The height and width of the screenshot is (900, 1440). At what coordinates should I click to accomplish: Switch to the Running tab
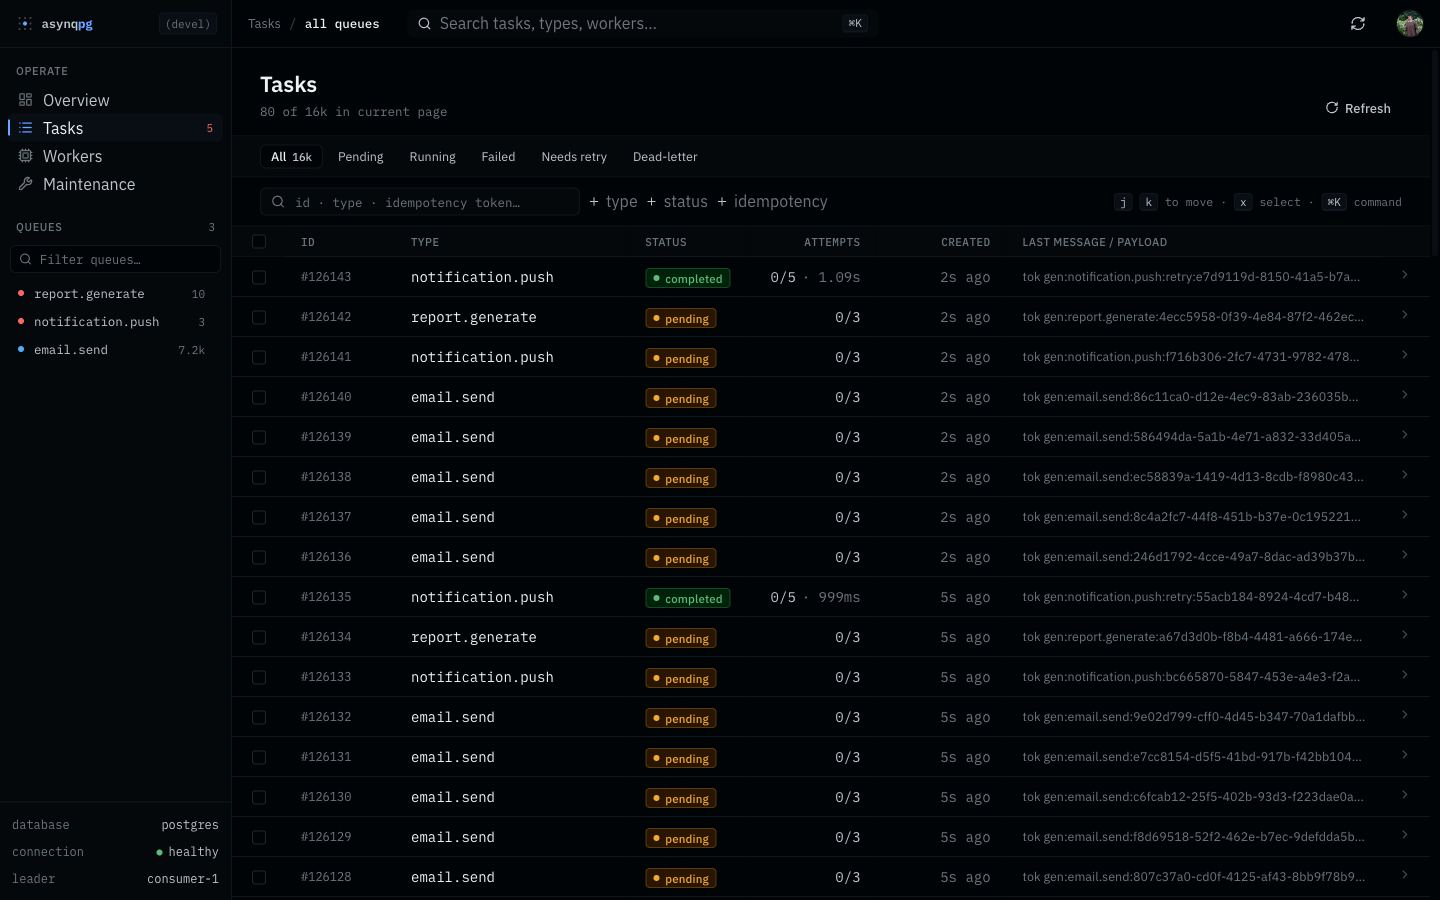click(432, 157)
